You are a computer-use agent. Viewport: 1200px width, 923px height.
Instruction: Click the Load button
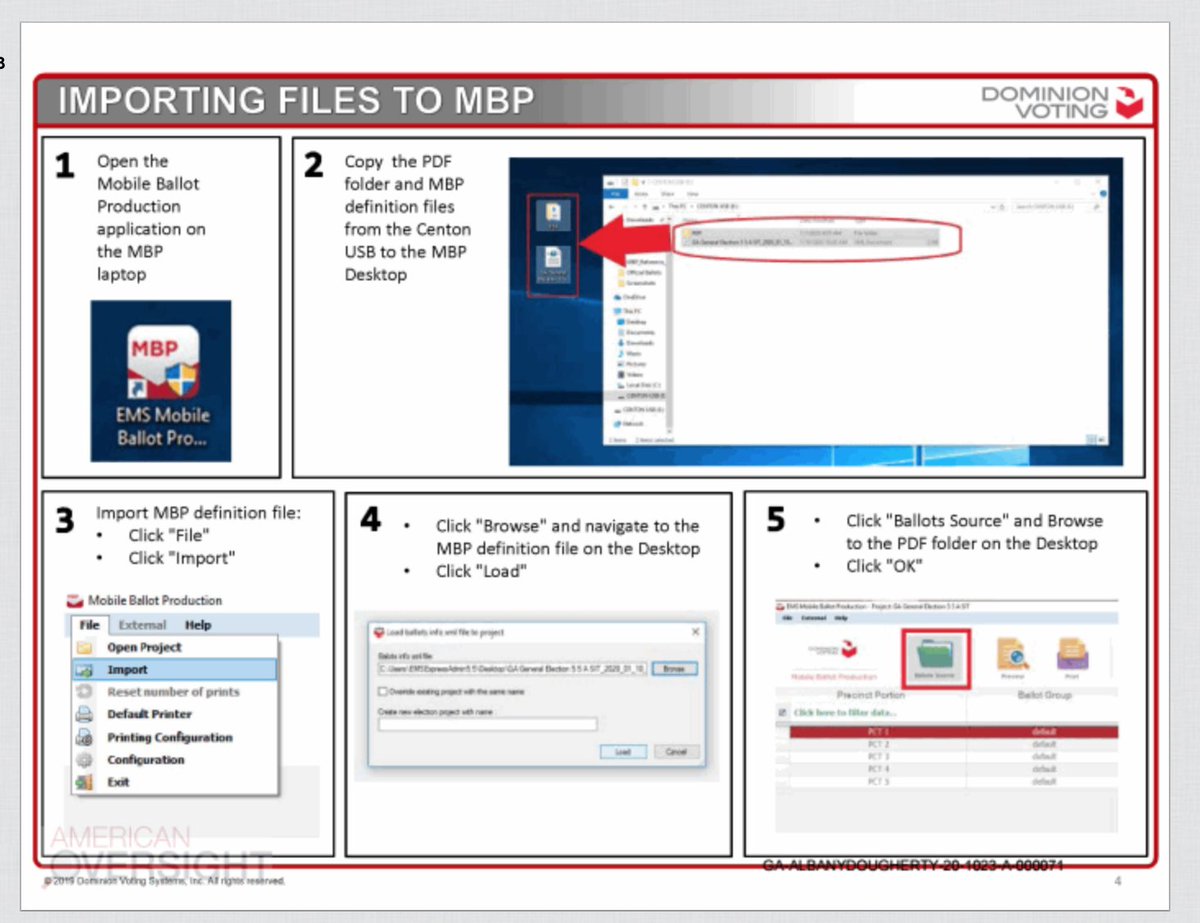[623, 751]
